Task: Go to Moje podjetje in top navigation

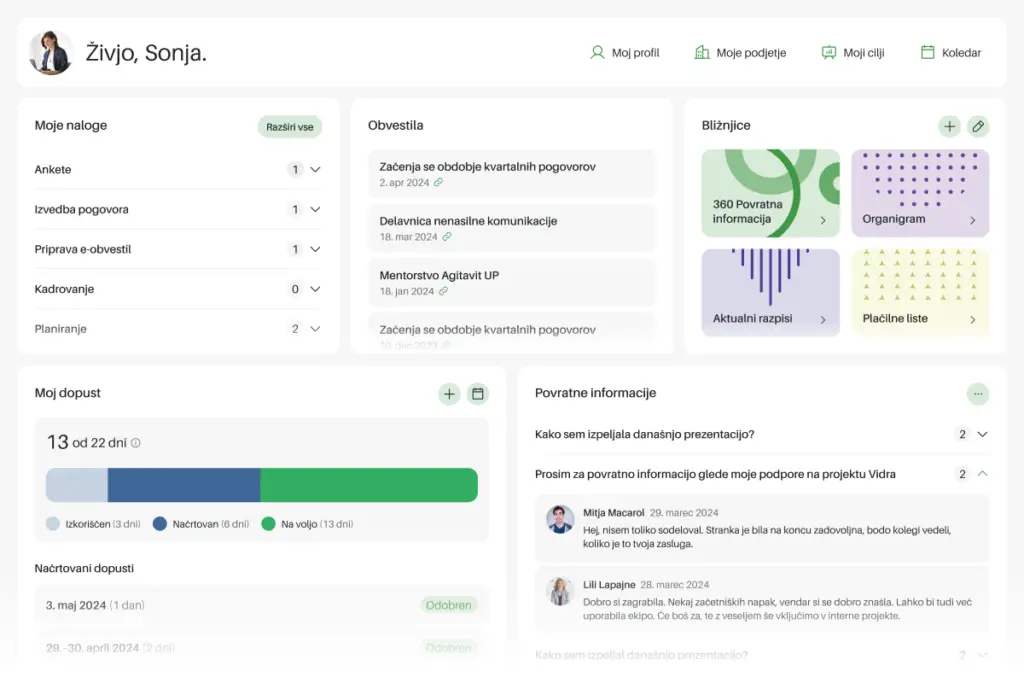Action: click(x=740, y=53)
